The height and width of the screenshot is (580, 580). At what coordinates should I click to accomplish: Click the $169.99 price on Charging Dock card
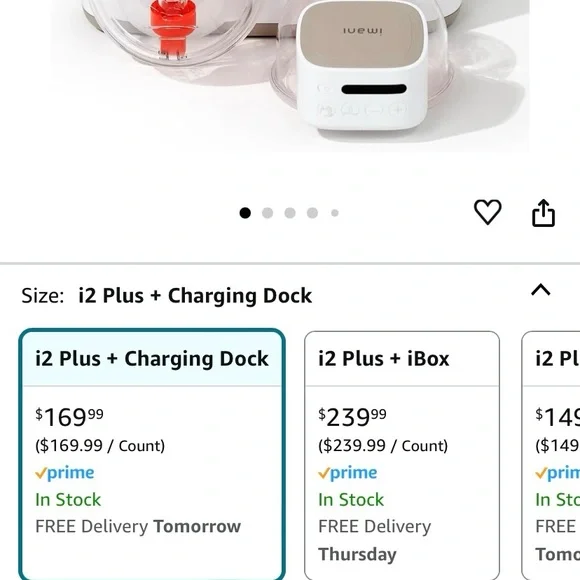pos(69,417)
